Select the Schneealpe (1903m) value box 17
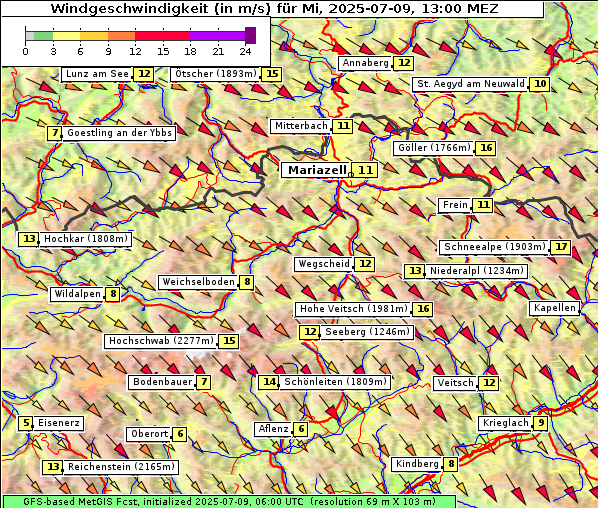598x508 pixels. point(561,247)
